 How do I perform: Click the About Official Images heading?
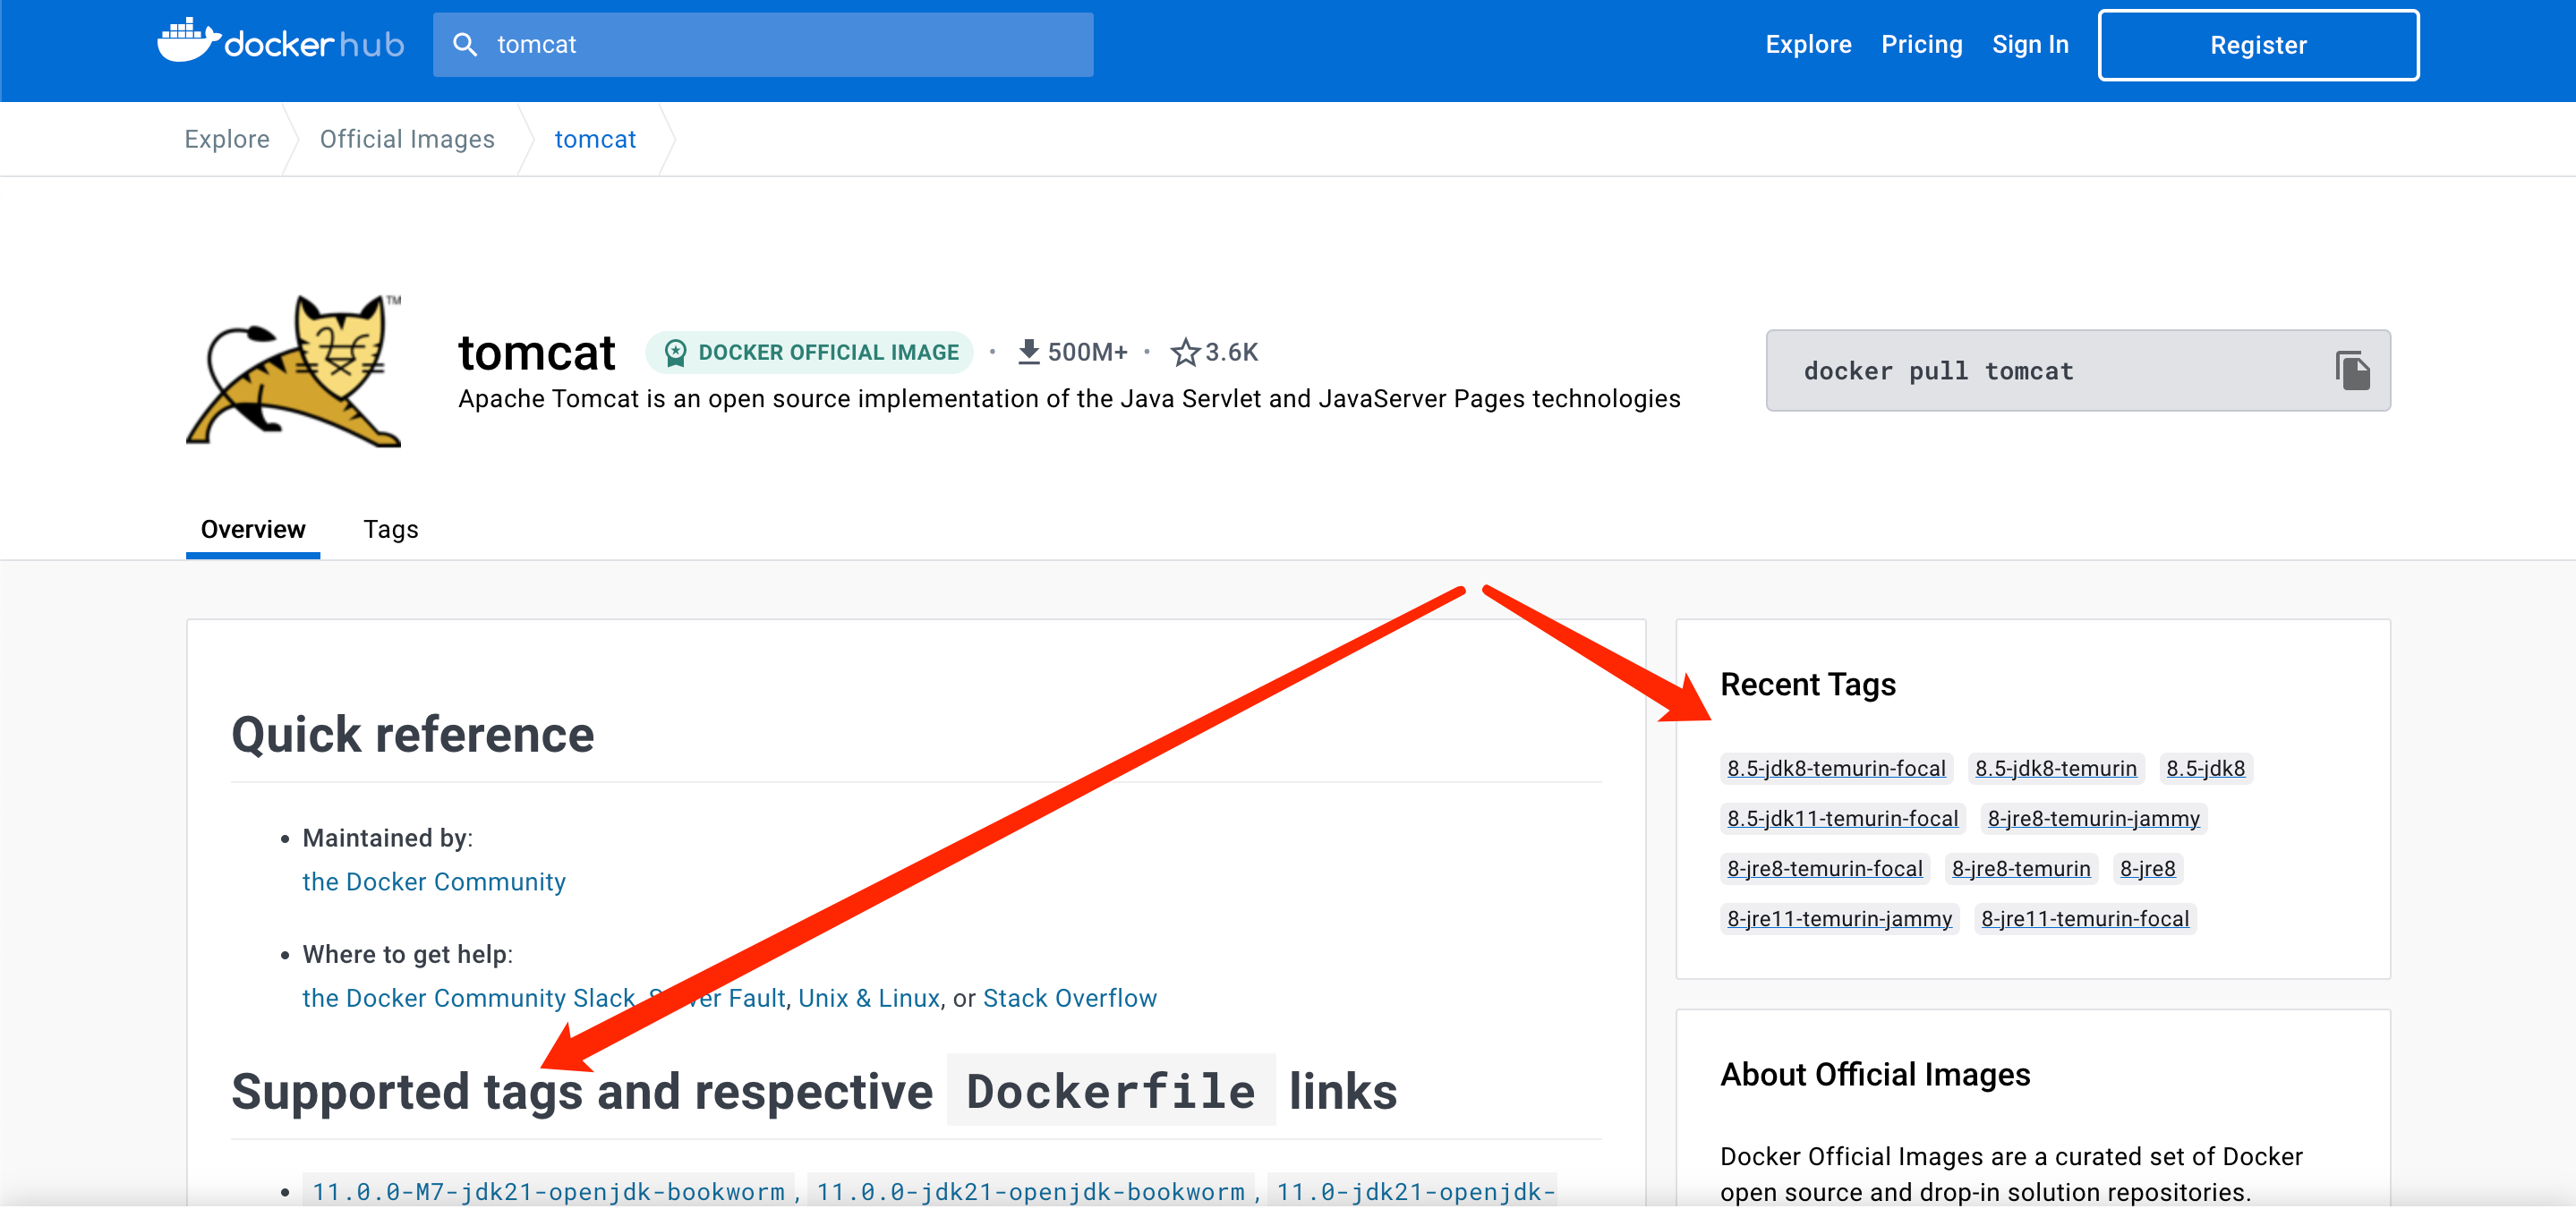pyautogui.click(x=1875, y=1074)
